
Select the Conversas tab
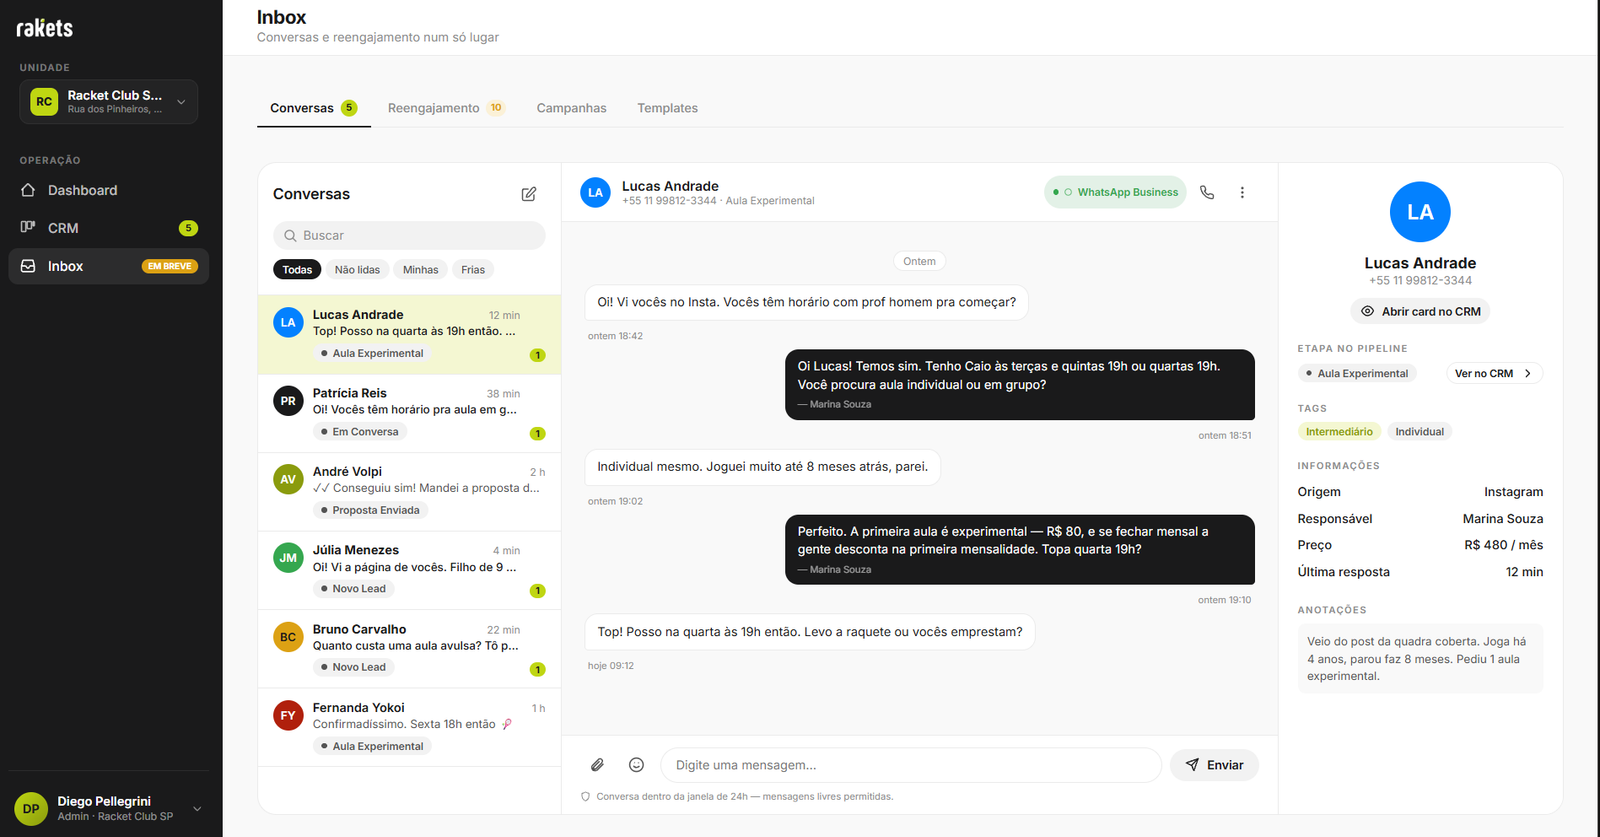[x=313, y=108]
